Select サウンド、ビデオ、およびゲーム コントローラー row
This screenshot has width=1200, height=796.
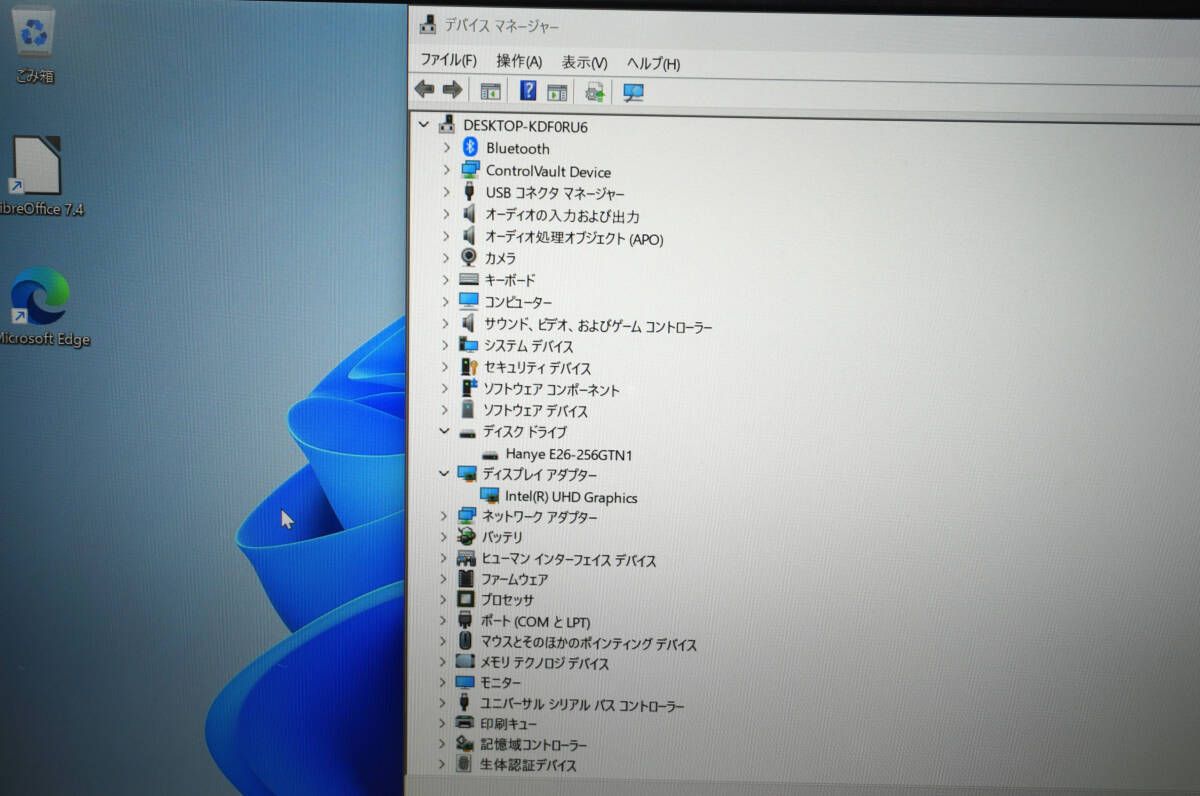(598, 326)
